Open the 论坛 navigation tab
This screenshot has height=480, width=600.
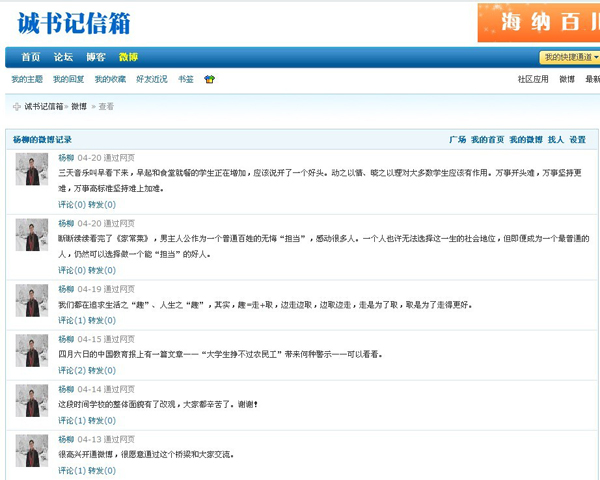(x=63, y=57)
